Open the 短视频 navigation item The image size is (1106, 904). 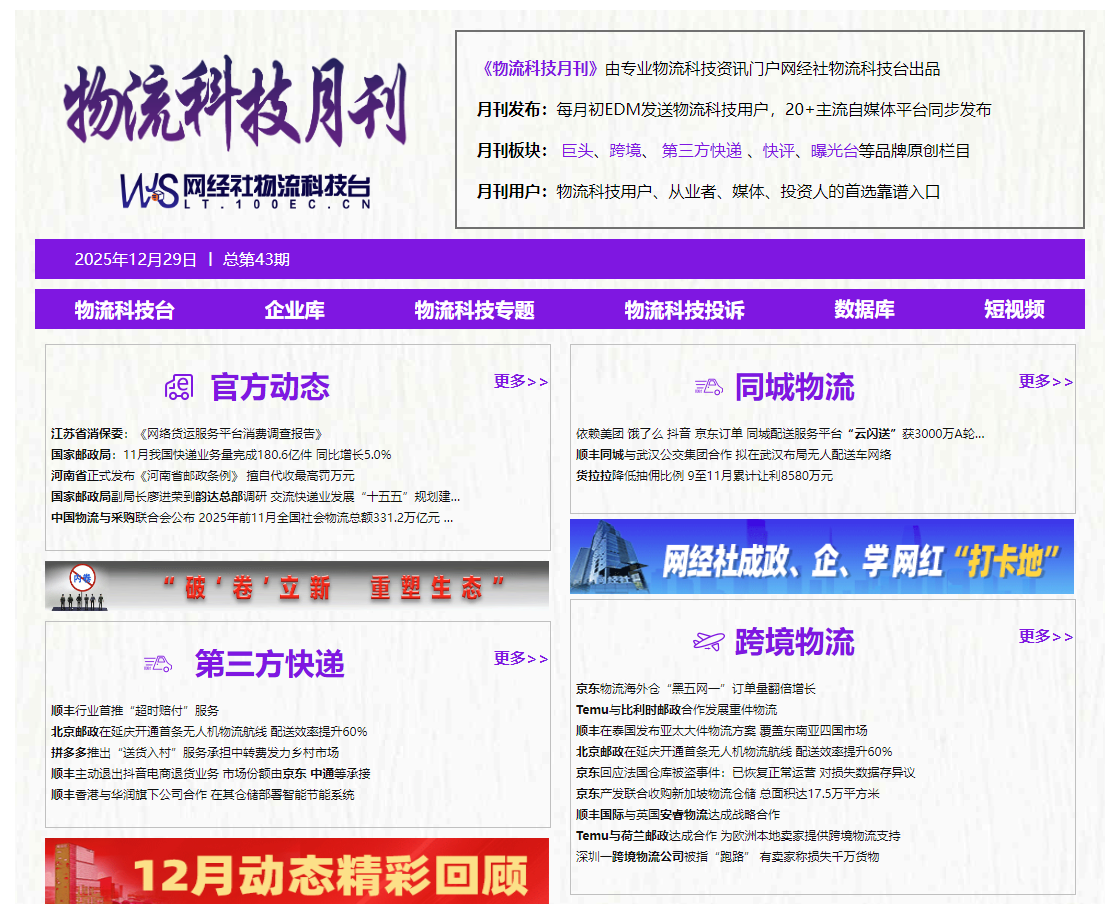pos(1013,310)
